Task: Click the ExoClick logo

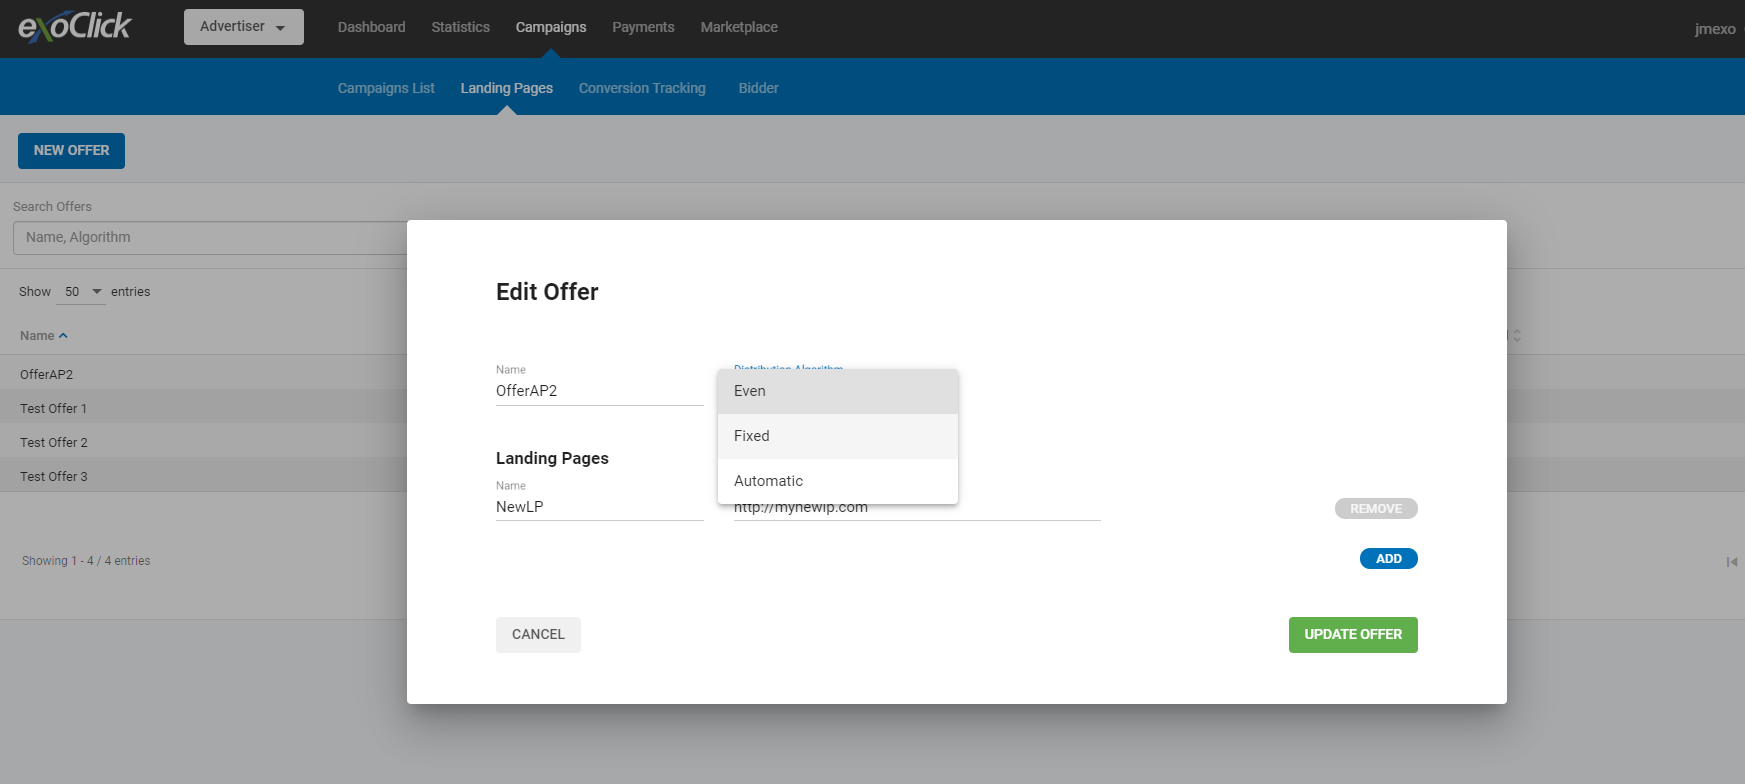Action: click(x=75, y=27)
